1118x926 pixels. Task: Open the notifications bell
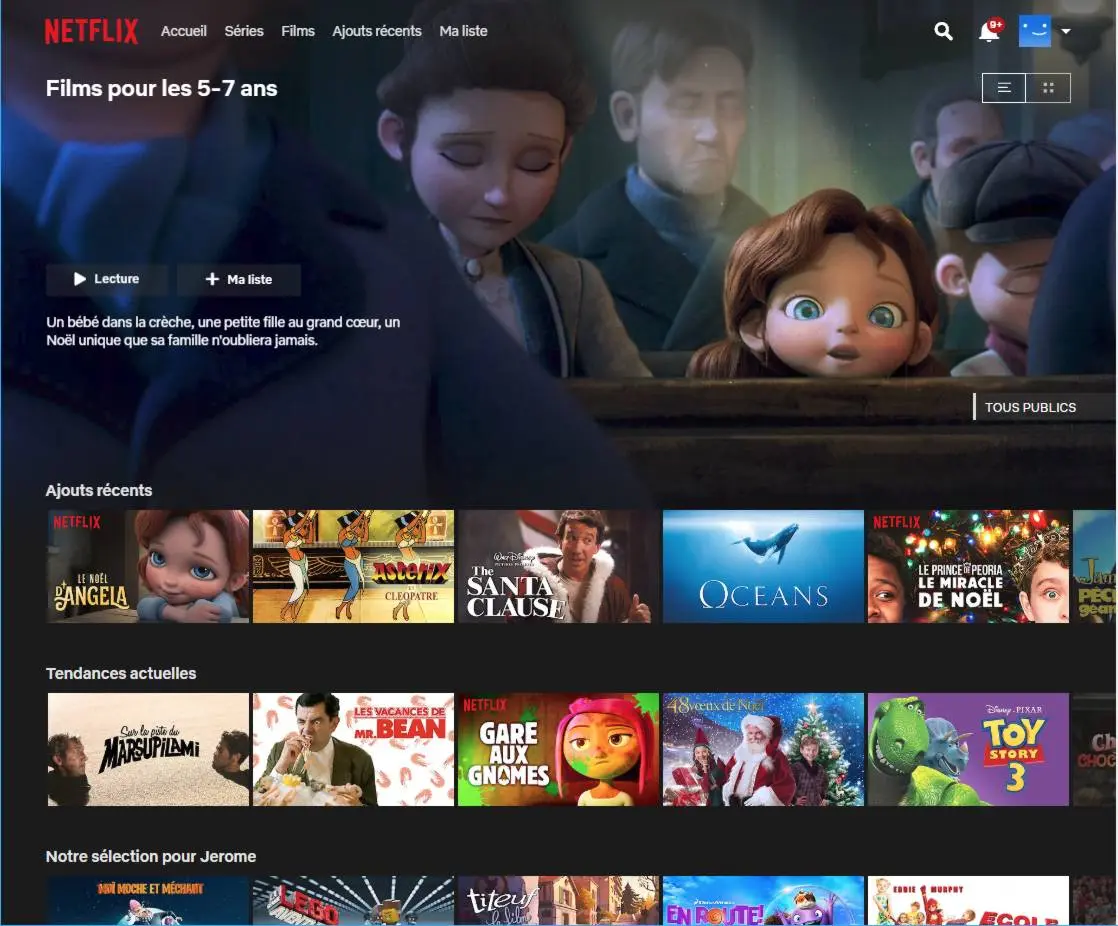[x=990, y=31]
